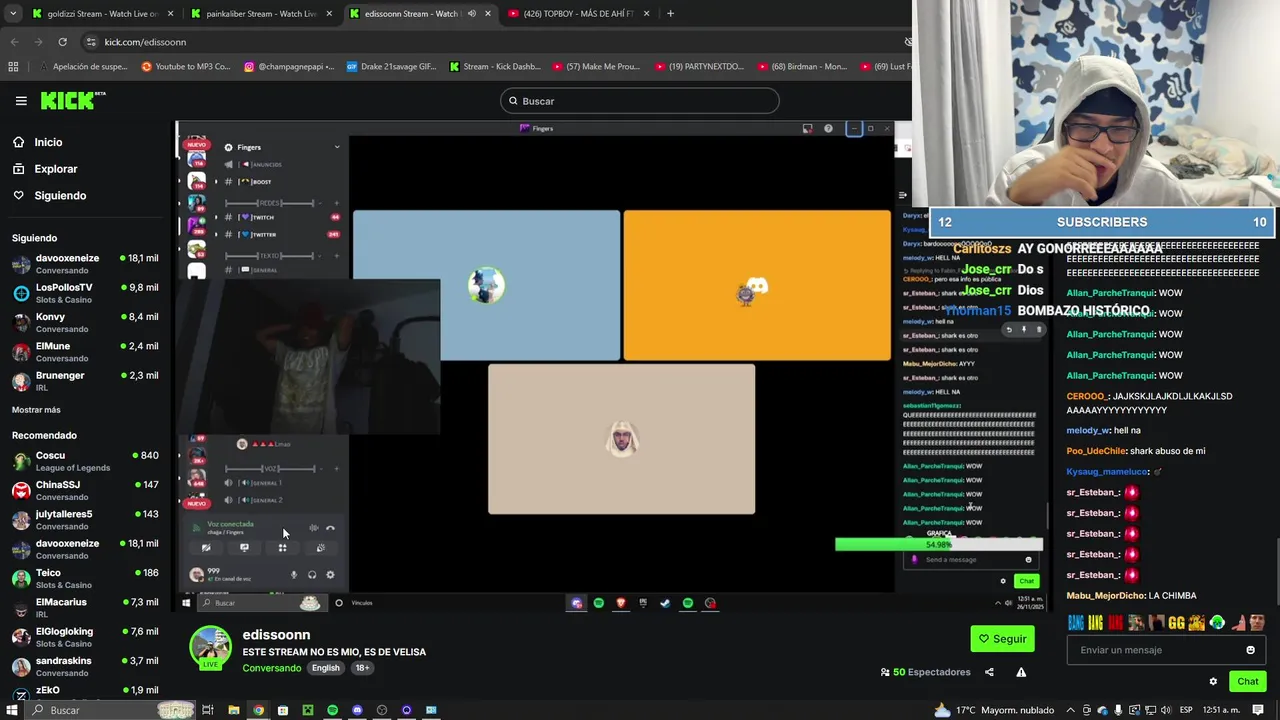
Task: Mute the edissoonn tab via its speaker icon
Action: point(472,14)
